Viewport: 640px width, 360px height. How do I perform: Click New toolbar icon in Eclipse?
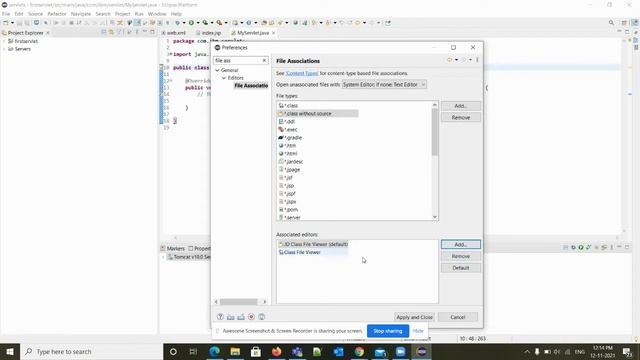click(x=6, y=23)
